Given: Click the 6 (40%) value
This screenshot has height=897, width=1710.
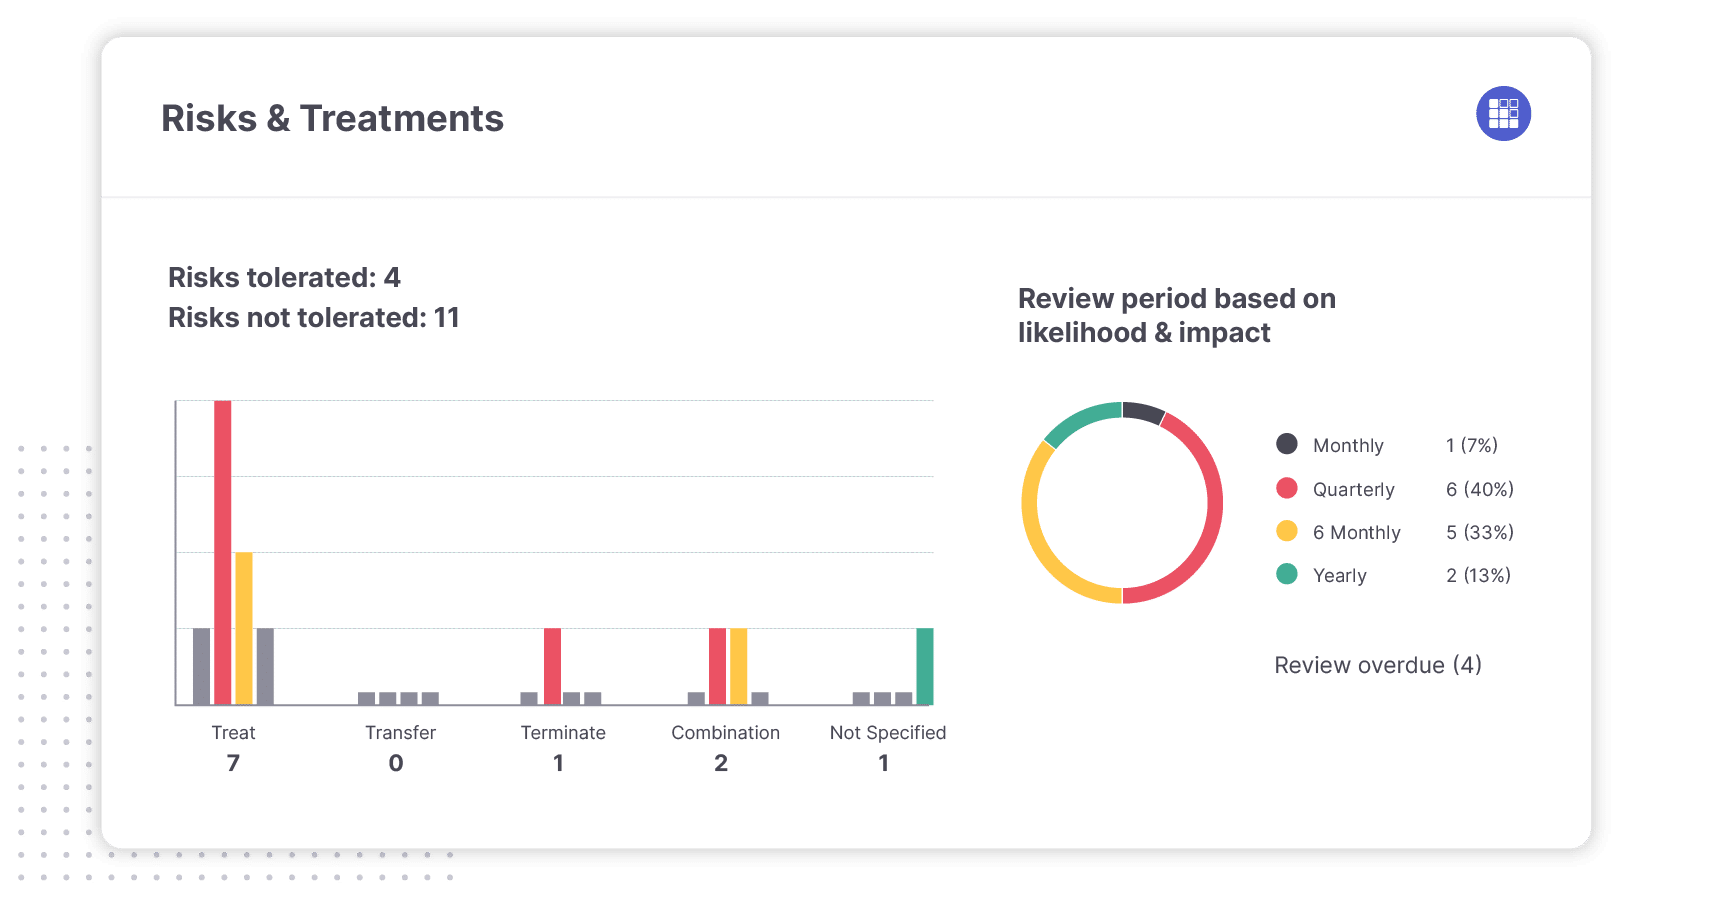Looking at the screenshot, I should pyautogui.click(x=1480, y=489).
